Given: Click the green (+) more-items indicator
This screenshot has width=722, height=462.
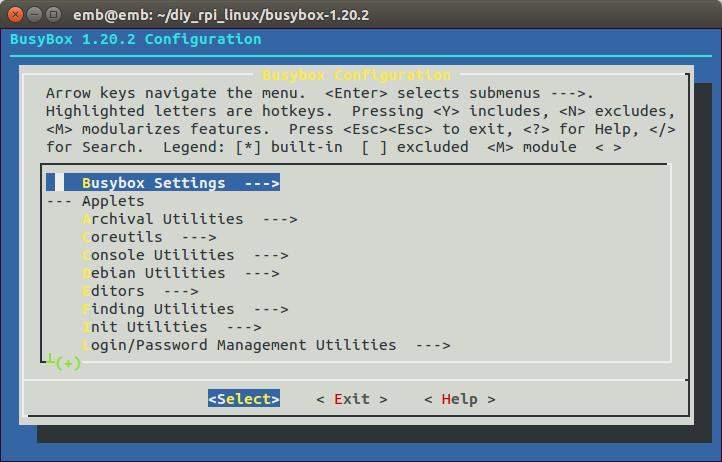Looking at the screenshot, I should 68,363.
